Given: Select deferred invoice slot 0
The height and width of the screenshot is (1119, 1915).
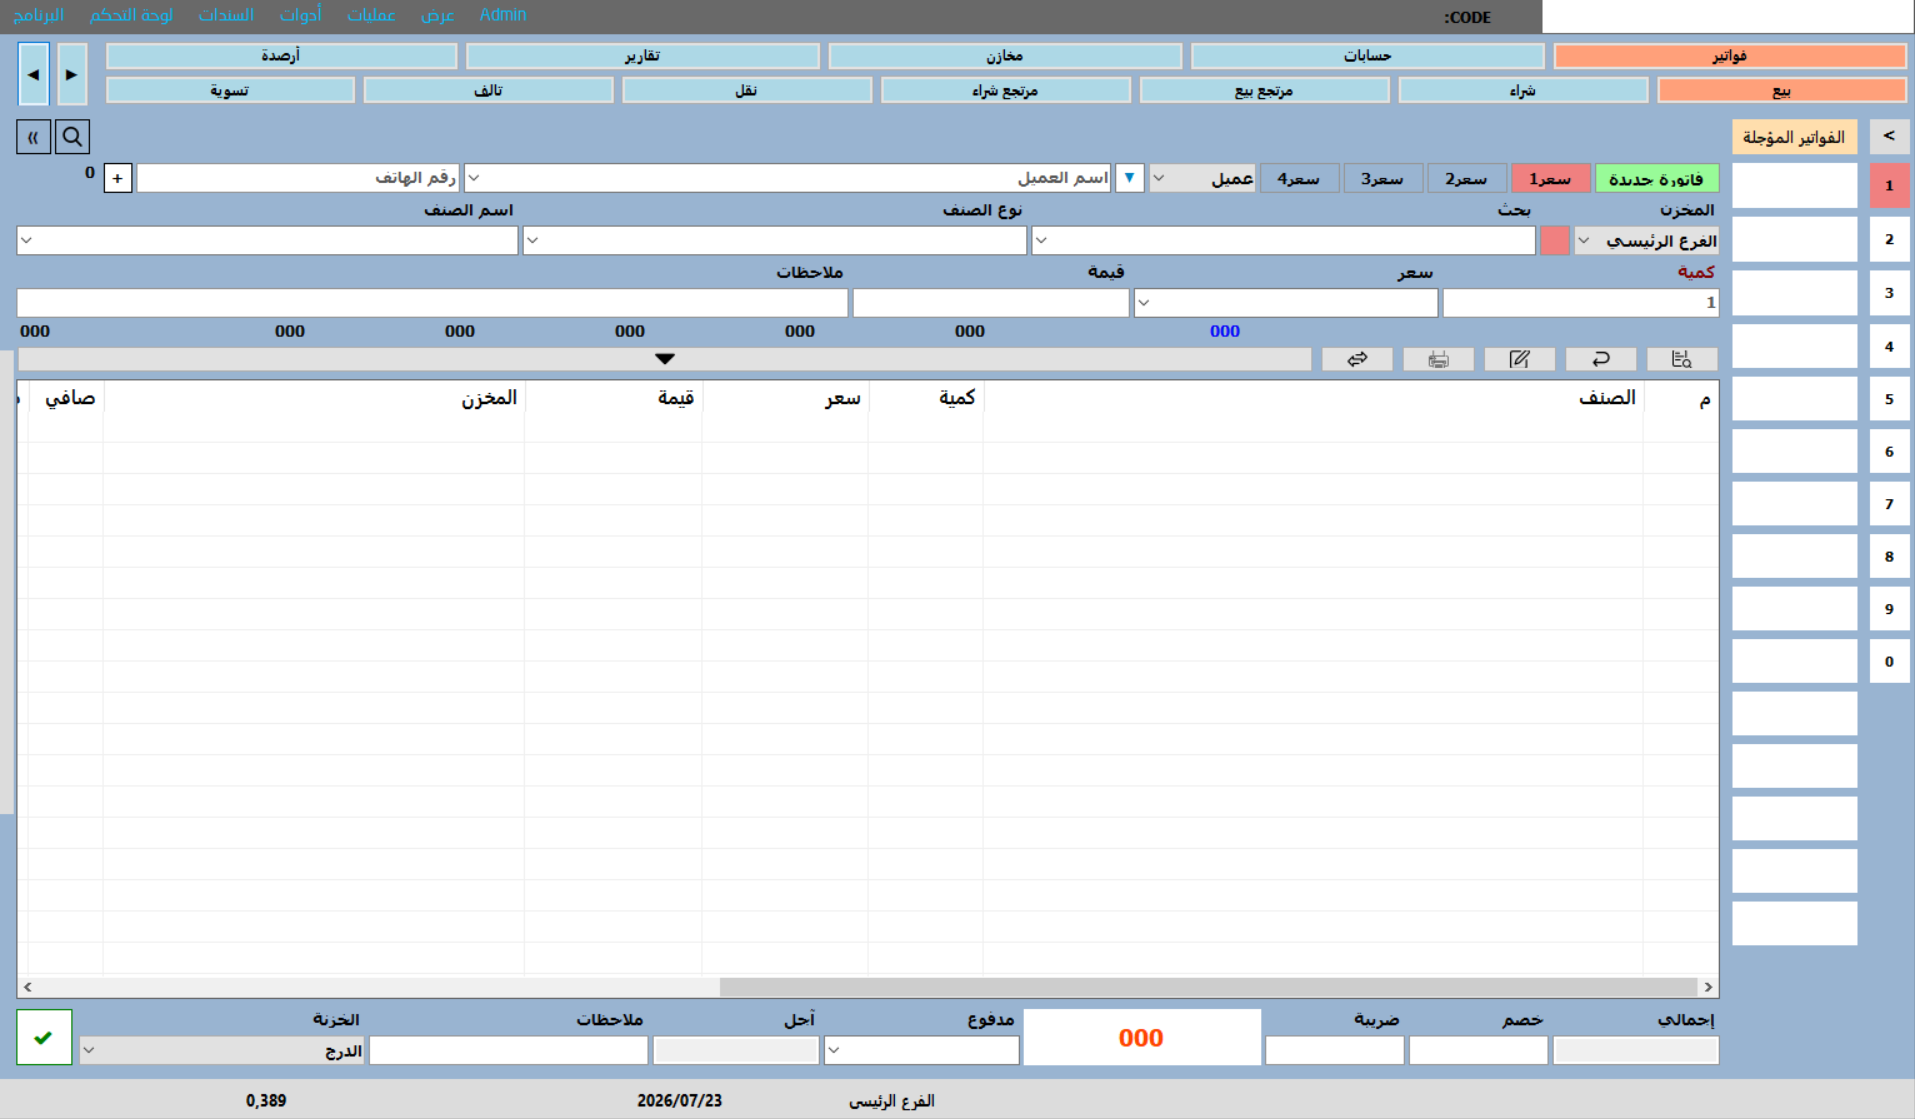Looking at the screenshot, I should pos(1889,661).
